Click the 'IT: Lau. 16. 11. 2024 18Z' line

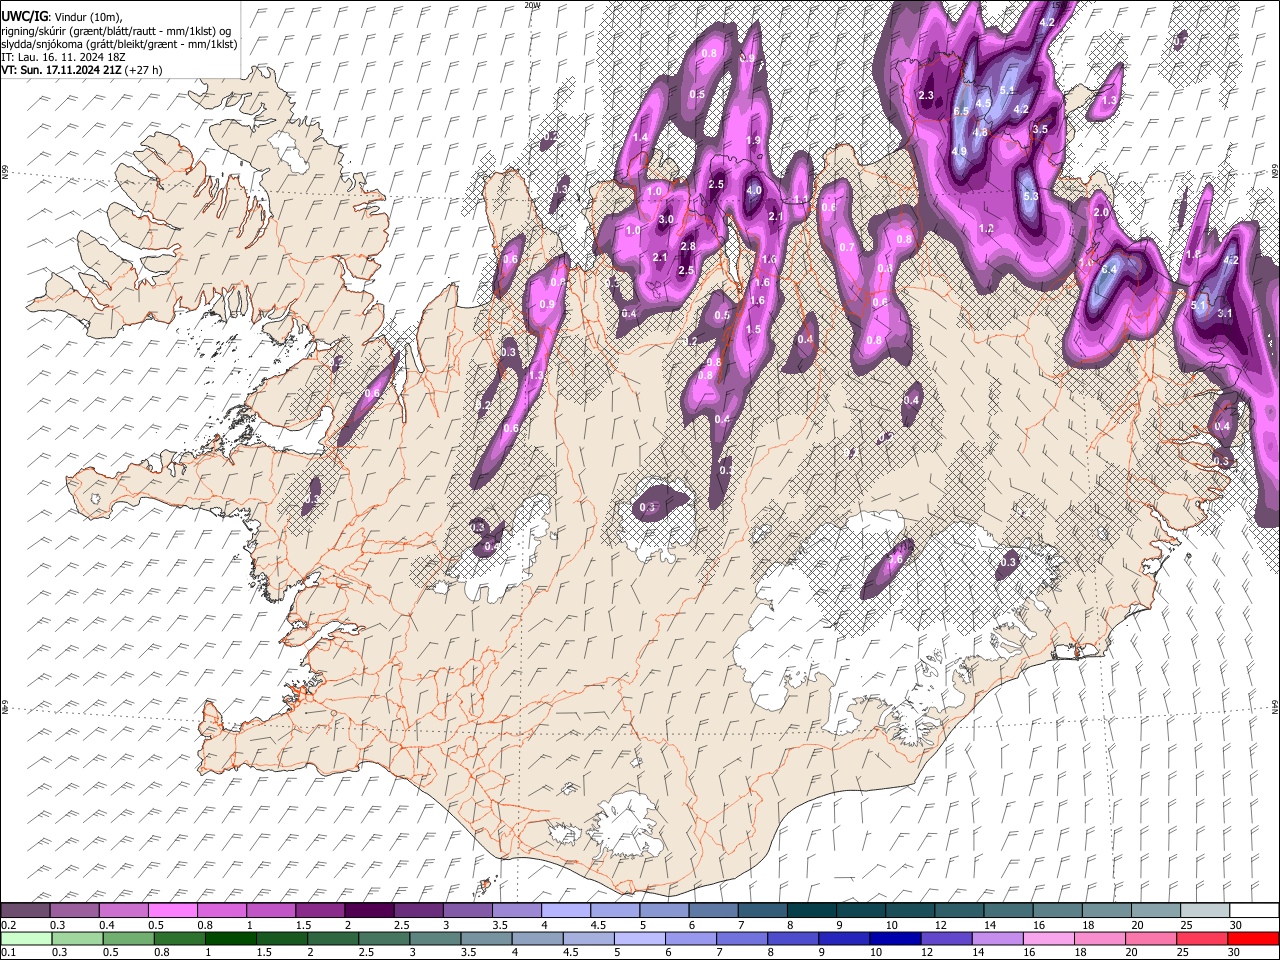[x=63, y=57]
